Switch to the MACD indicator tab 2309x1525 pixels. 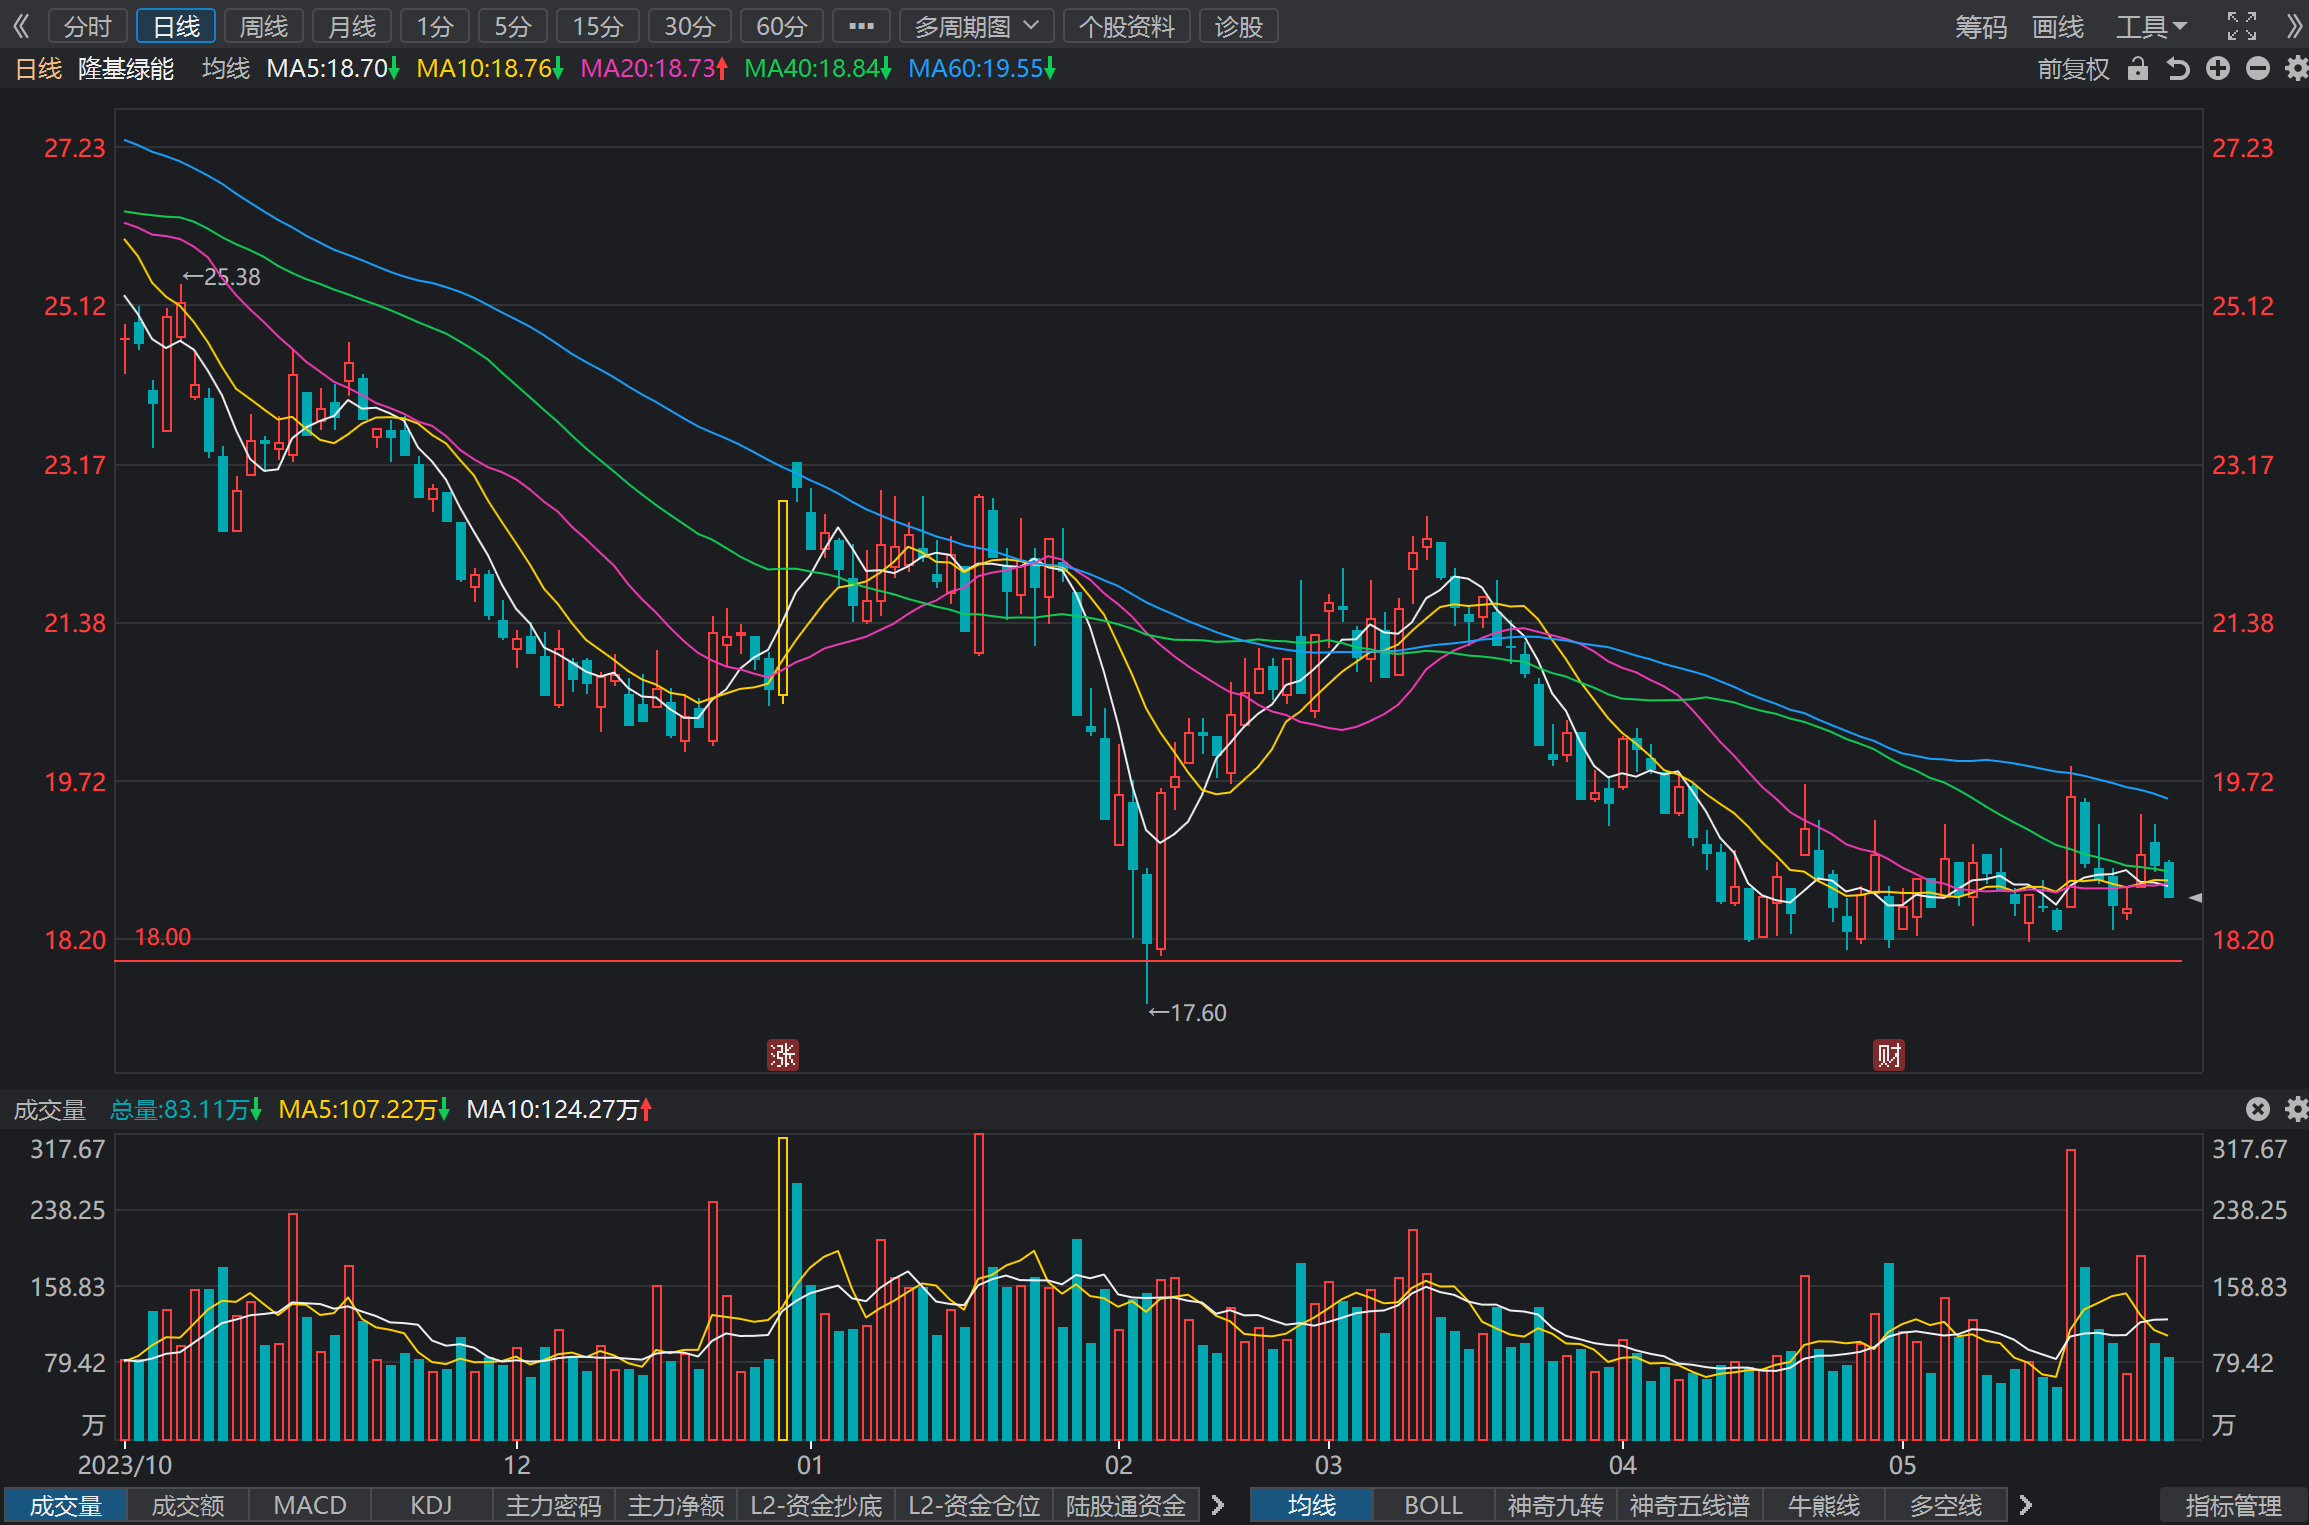(310, 1505)
